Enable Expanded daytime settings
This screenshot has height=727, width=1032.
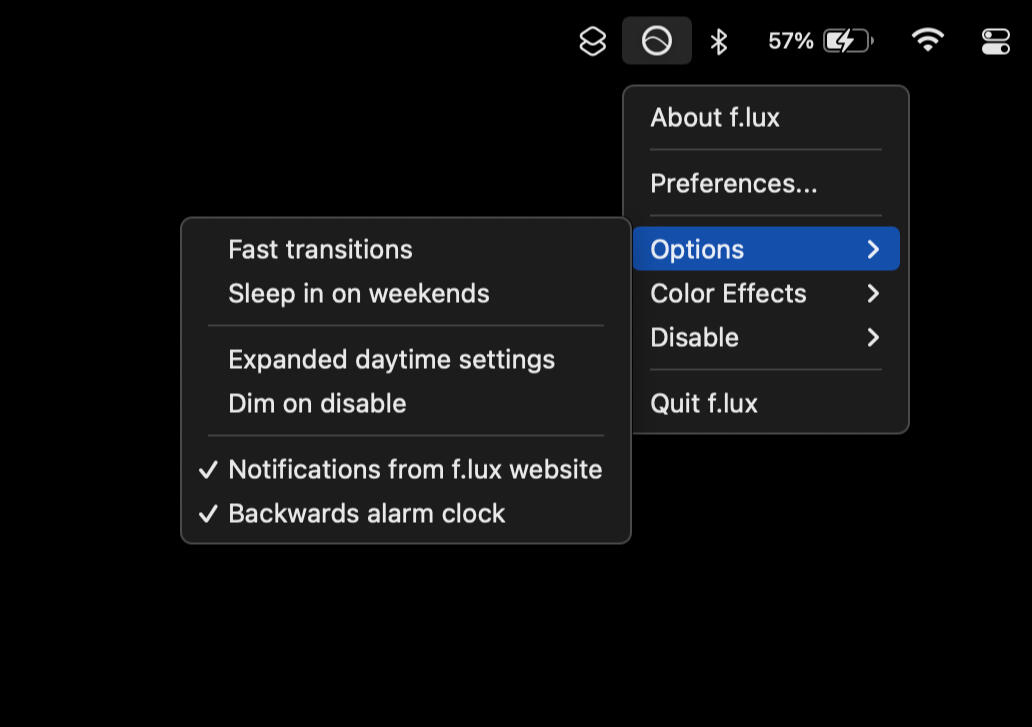(391, 359)
